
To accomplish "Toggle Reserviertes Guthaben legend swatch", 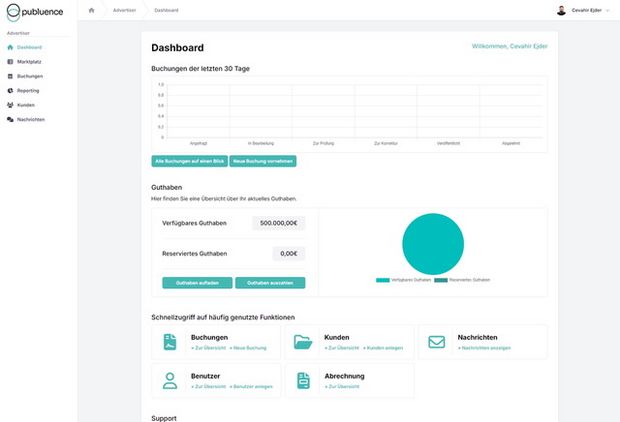I will (441, 280).
